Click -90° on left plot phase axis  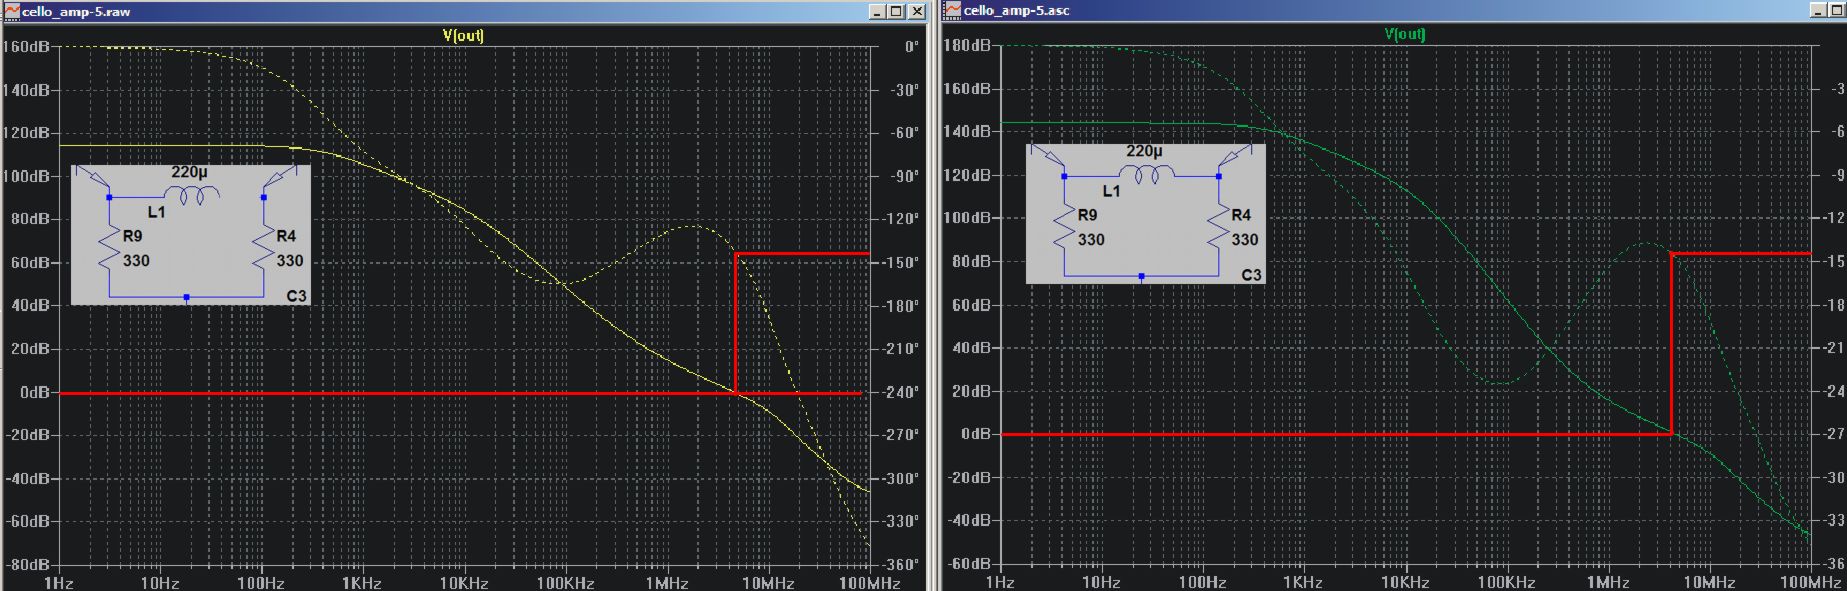pos(905,176)
